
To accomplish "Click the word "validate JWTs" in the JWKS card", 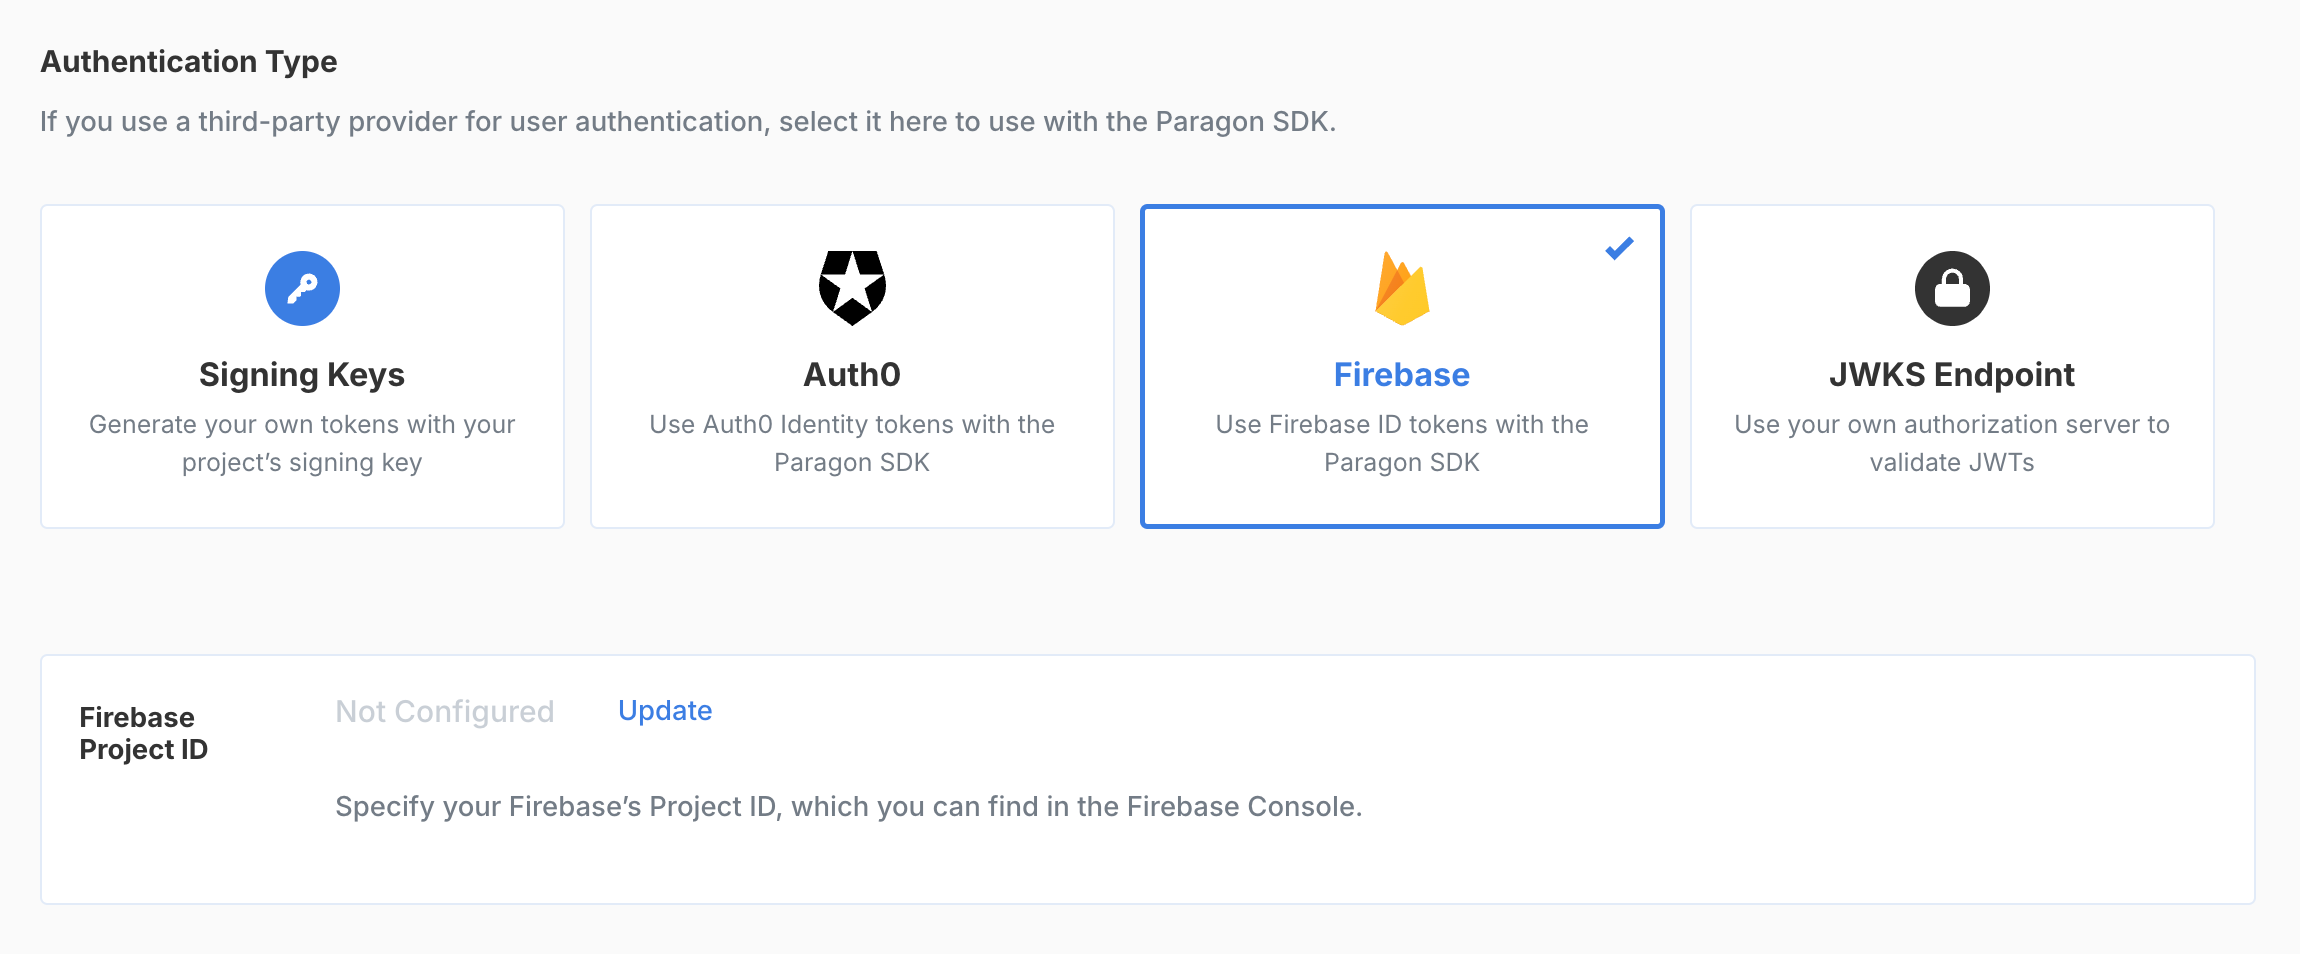I will click(1952, 463).
